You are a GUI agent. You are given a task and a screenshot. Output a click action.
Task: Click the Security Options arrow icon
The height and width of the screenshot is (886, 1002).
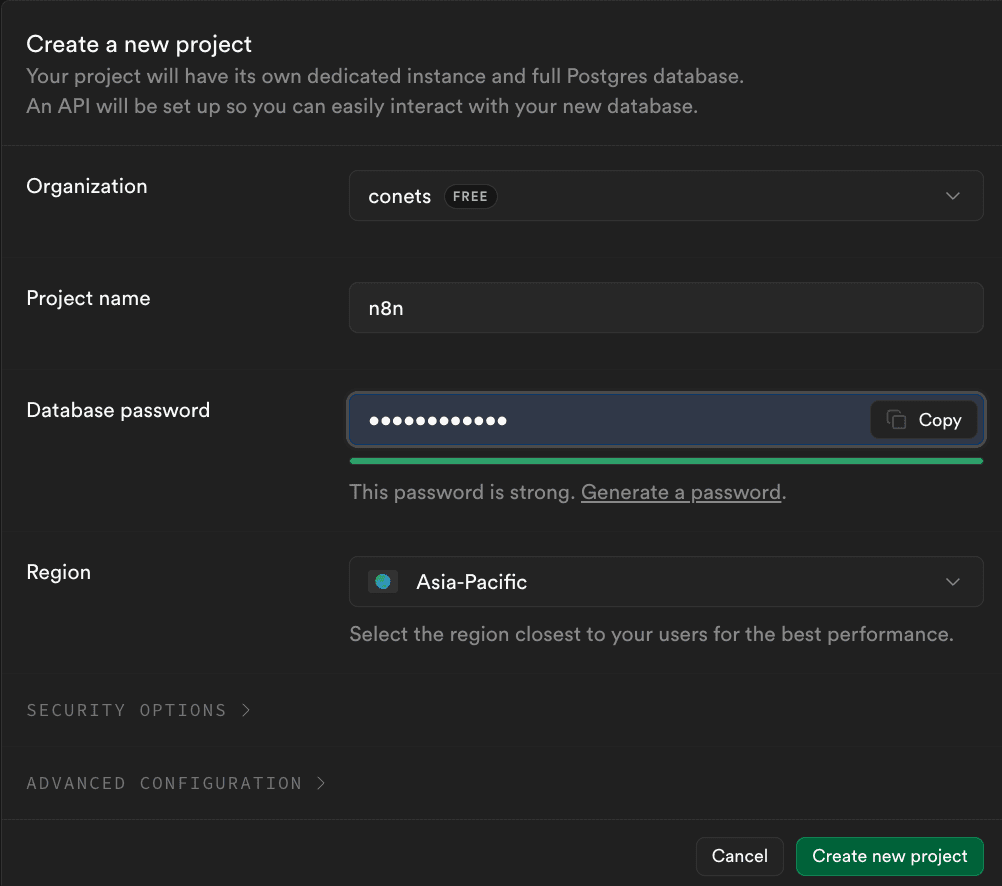point(246,710)
